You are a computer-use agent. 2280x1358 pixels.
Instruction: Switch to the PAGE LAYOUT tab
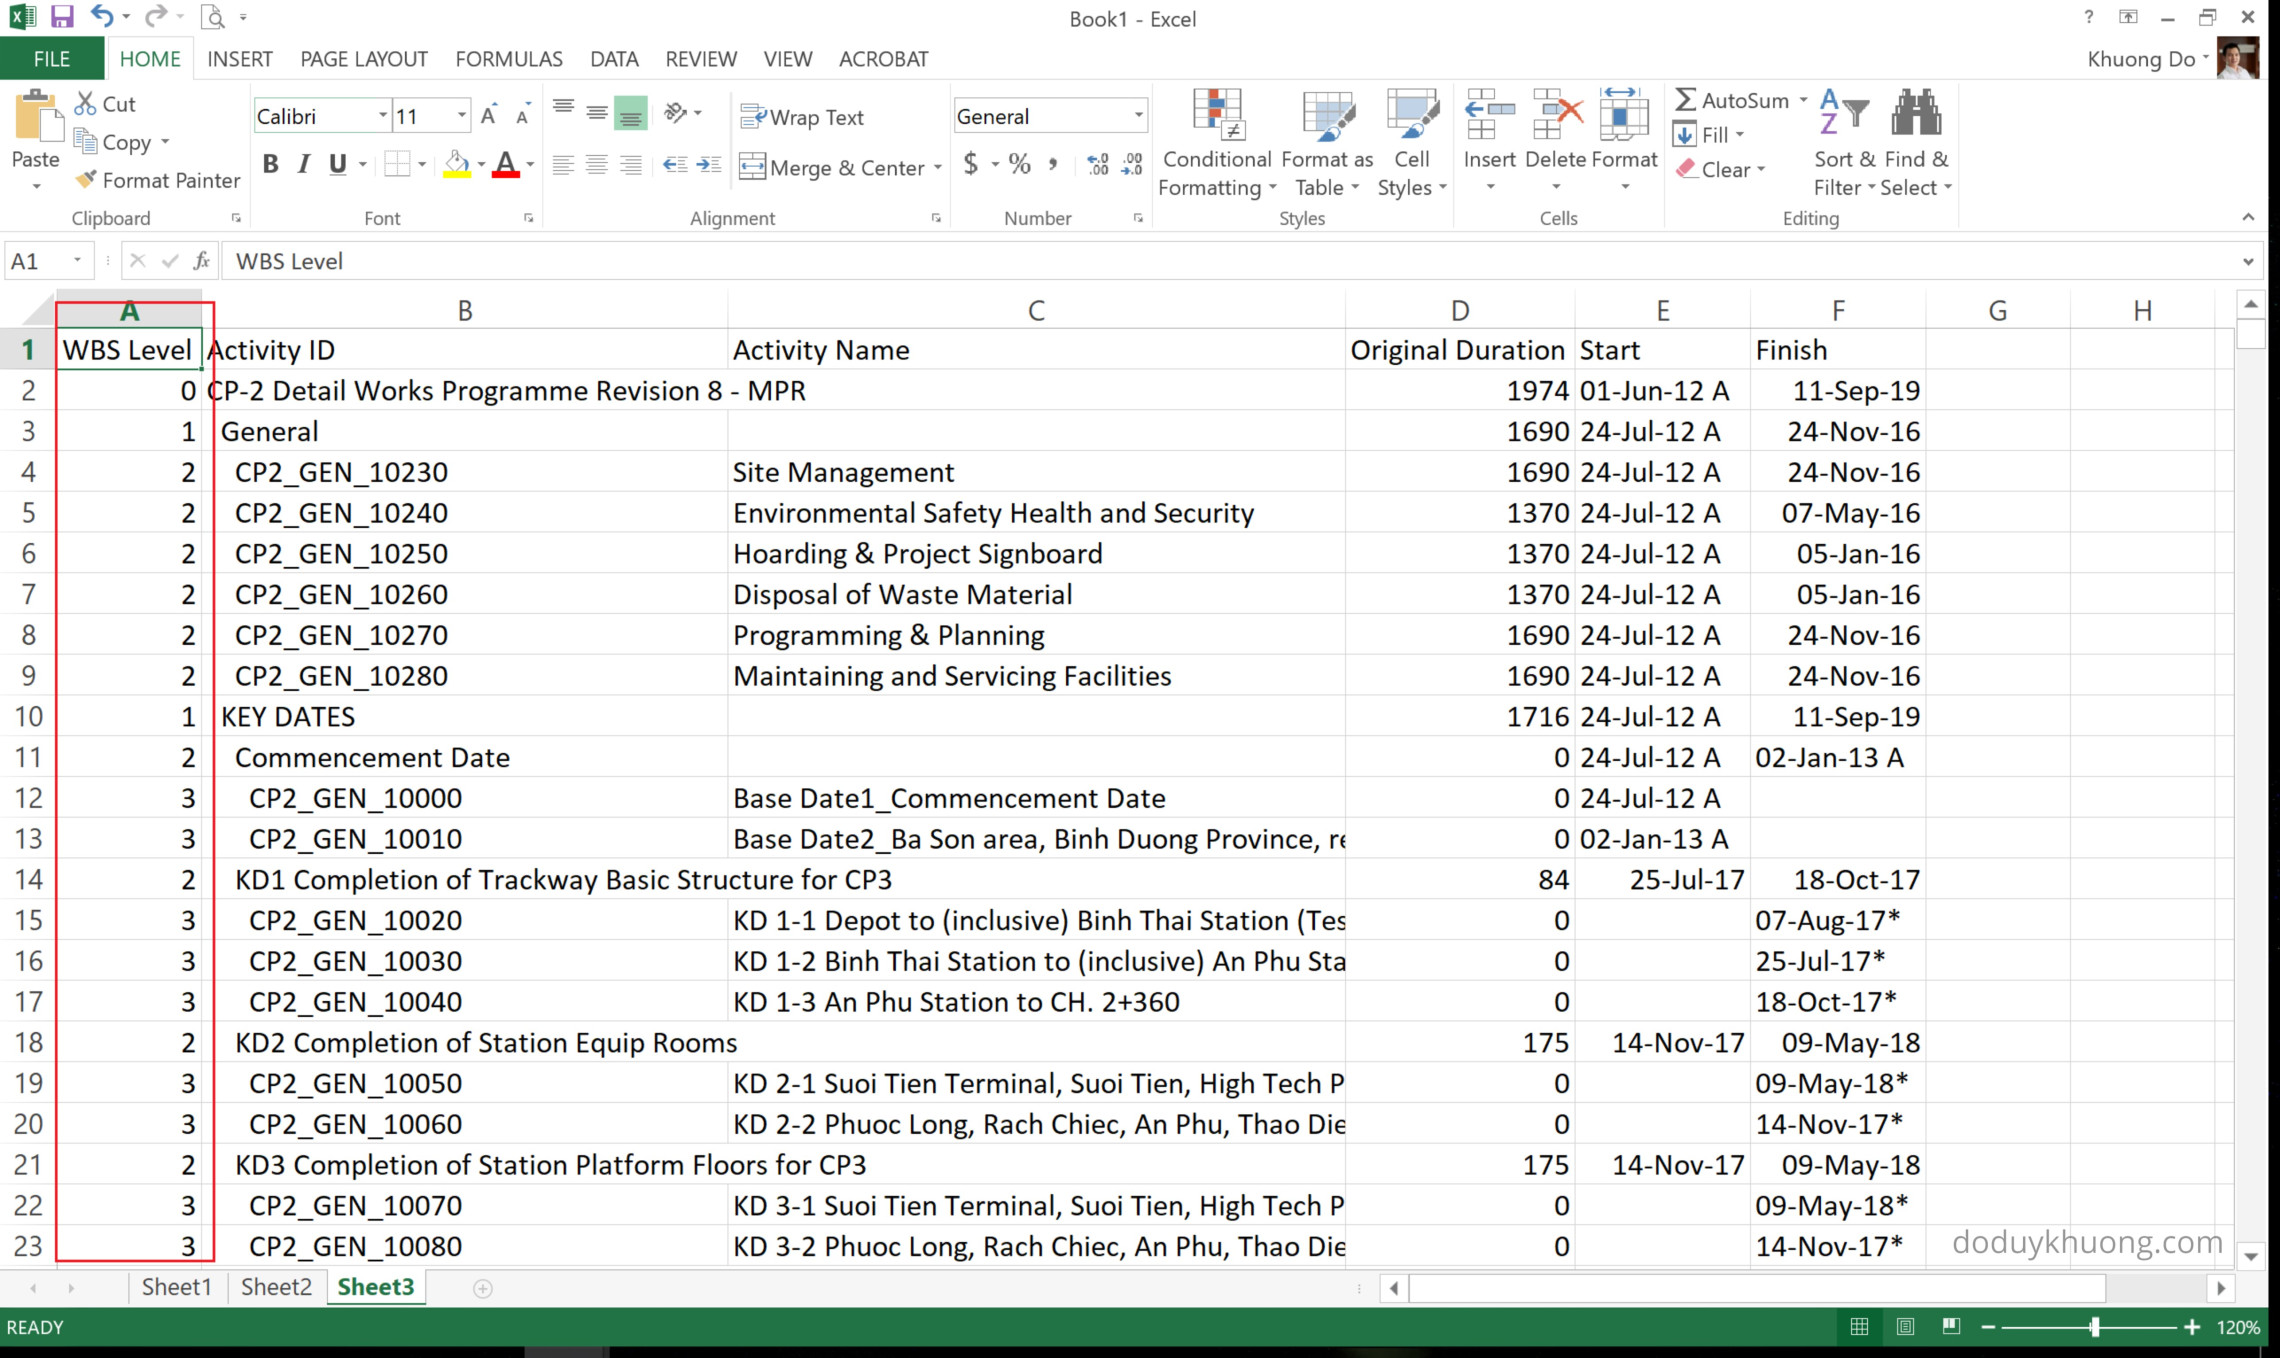364,59
